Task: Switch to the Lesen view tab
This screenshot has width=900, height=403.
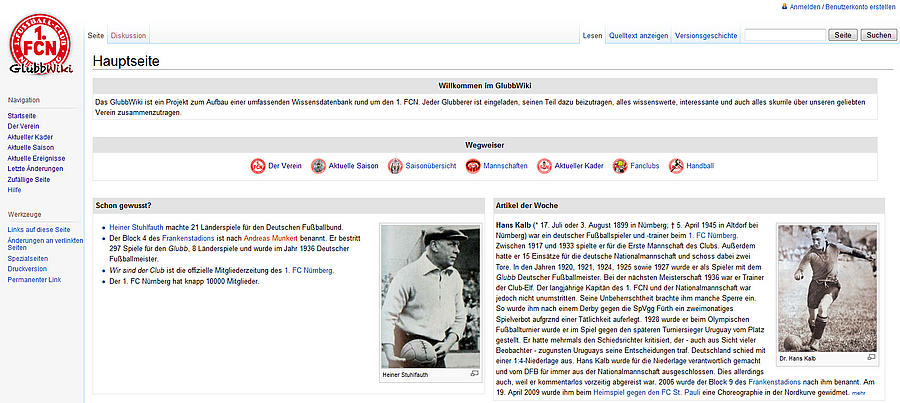Action: [592, 36]
